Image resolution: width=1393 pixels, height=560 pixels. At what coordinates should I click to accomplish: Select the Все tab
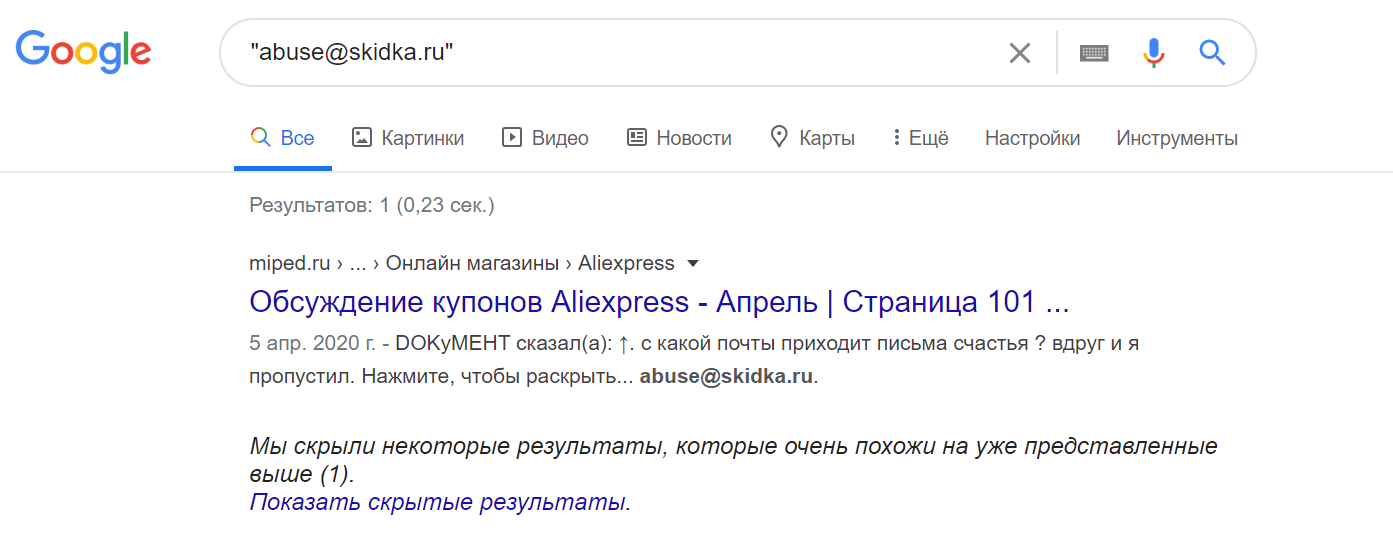click(283, 139)
